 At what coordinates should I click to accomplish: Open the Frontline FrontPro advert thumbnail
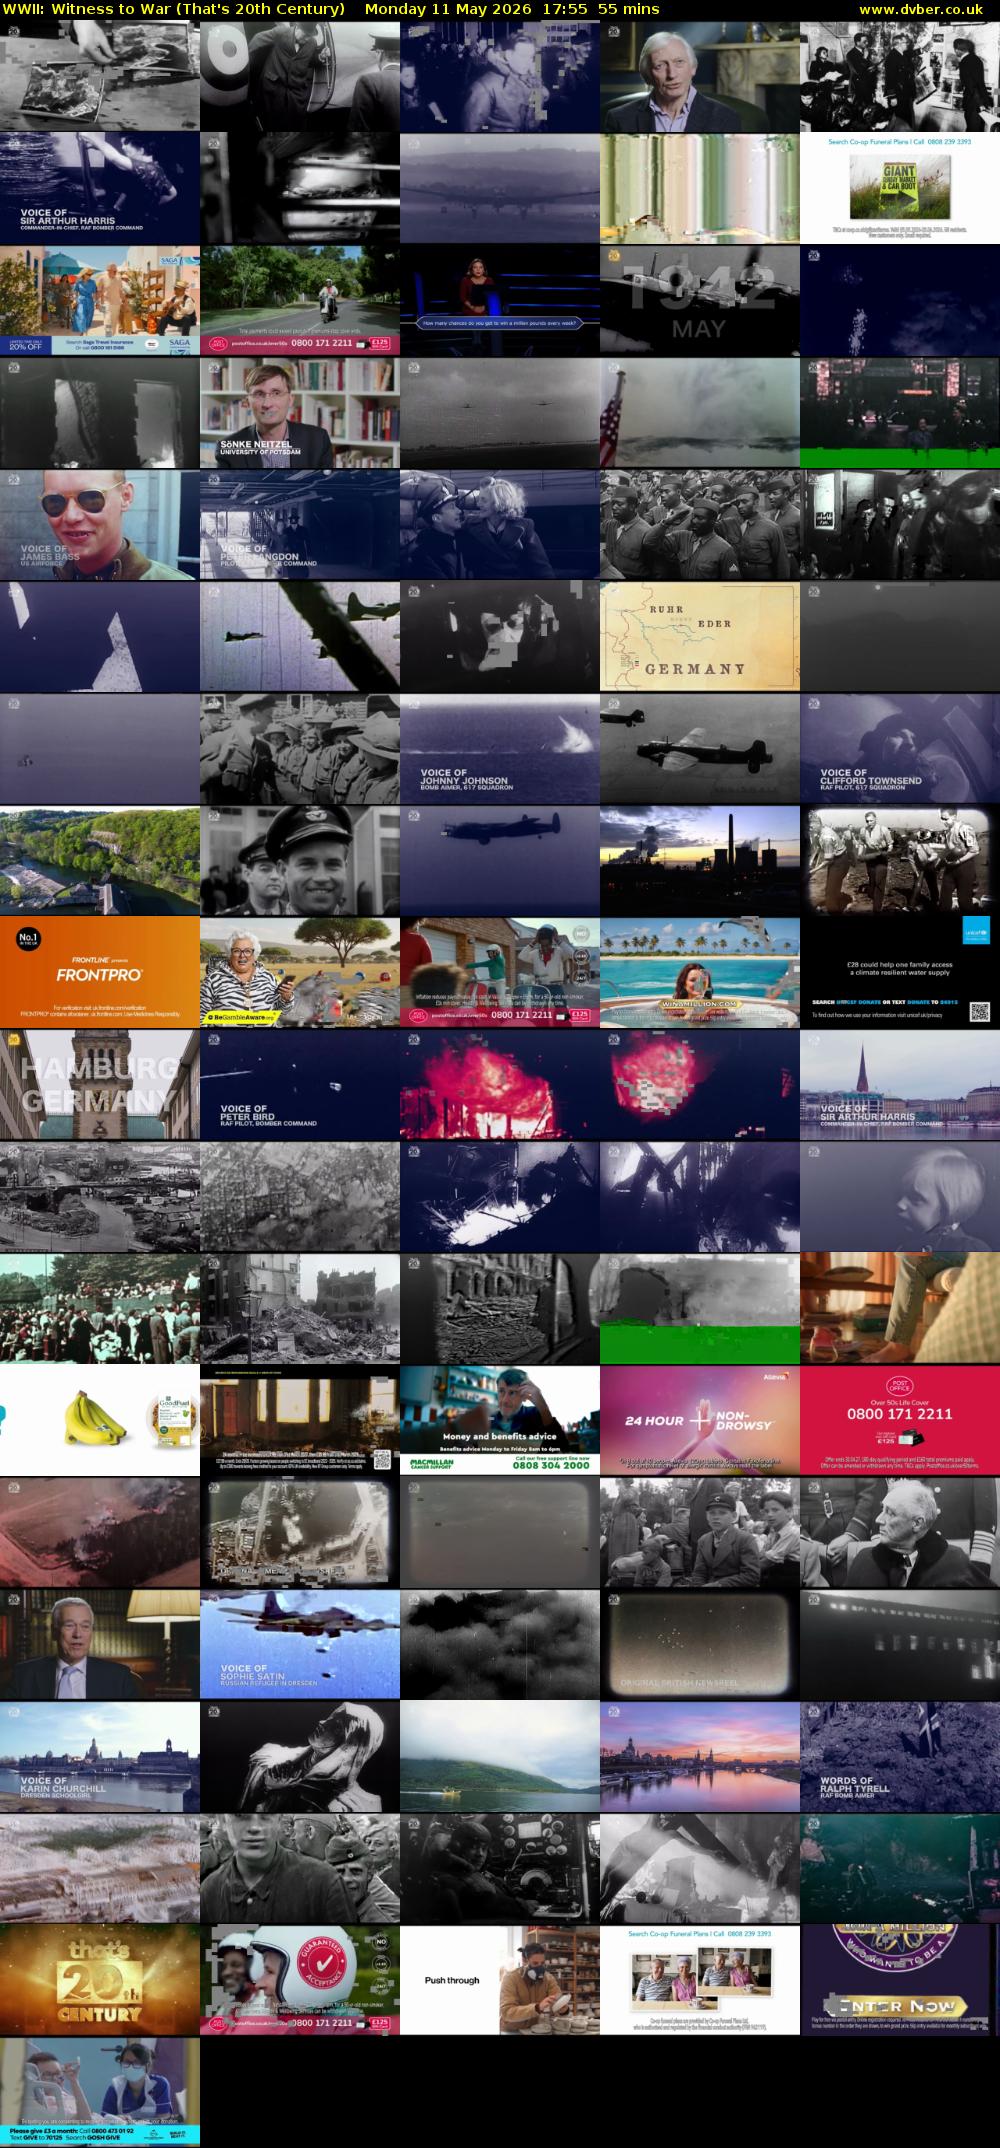(x=100, y=972)
